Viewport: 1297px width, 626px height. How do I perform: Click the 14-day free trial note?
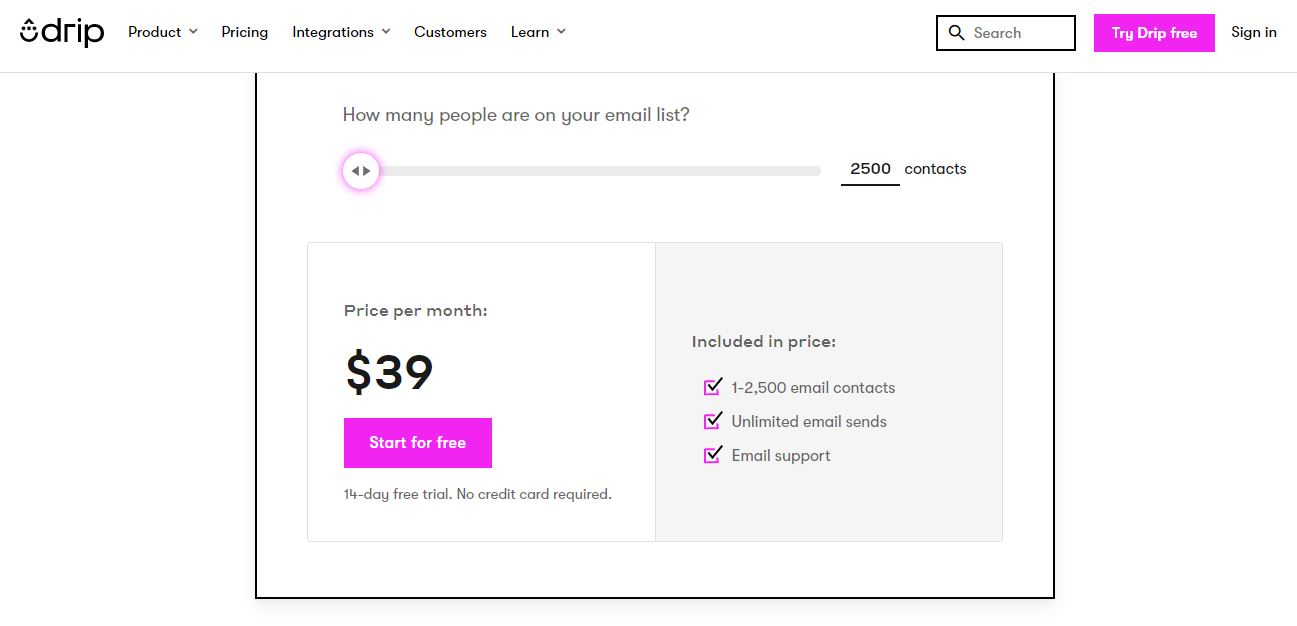coord(477,494)
